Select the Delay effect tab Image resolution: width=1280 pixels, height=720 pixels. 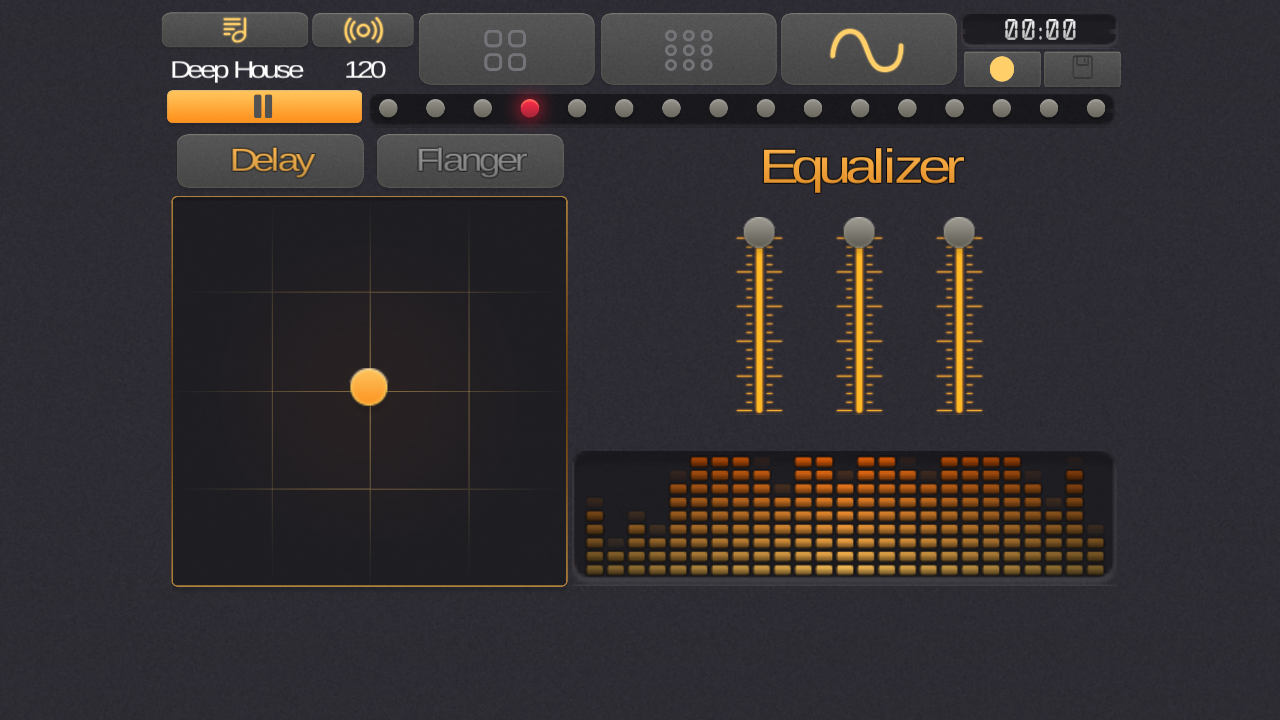(x=270, y=161)
